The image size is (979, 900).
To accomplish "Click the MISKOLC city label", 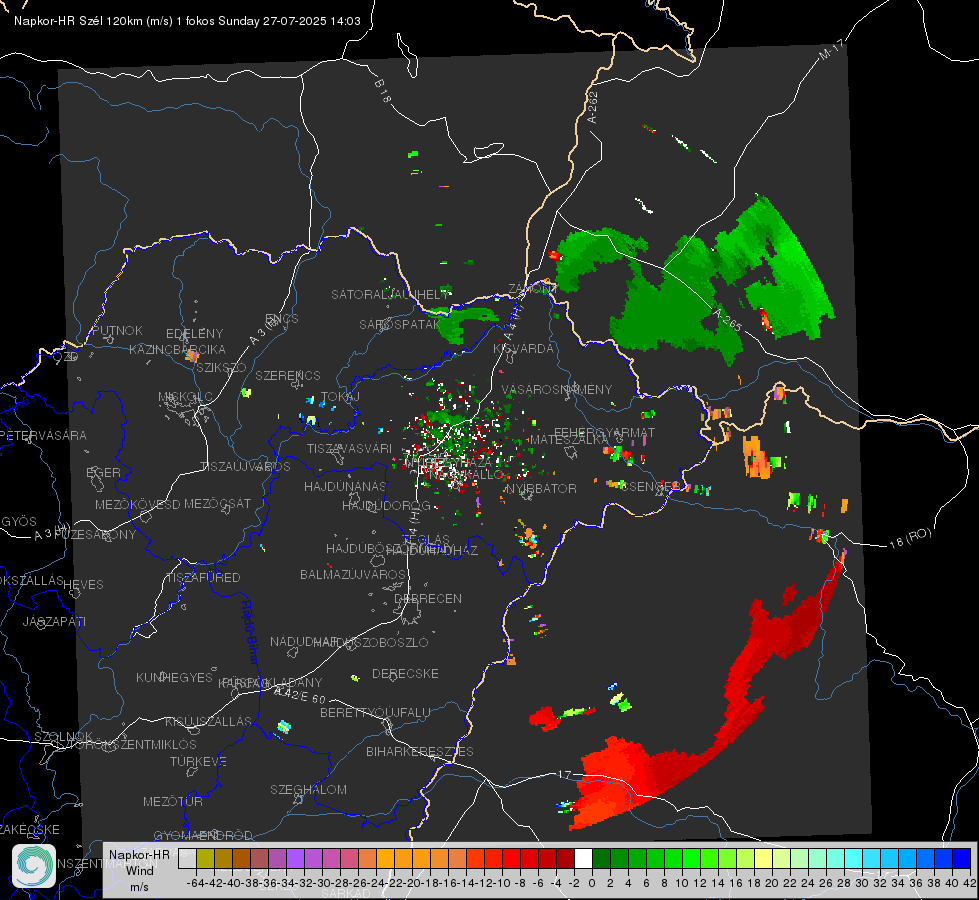I will (x=185, y=397).
